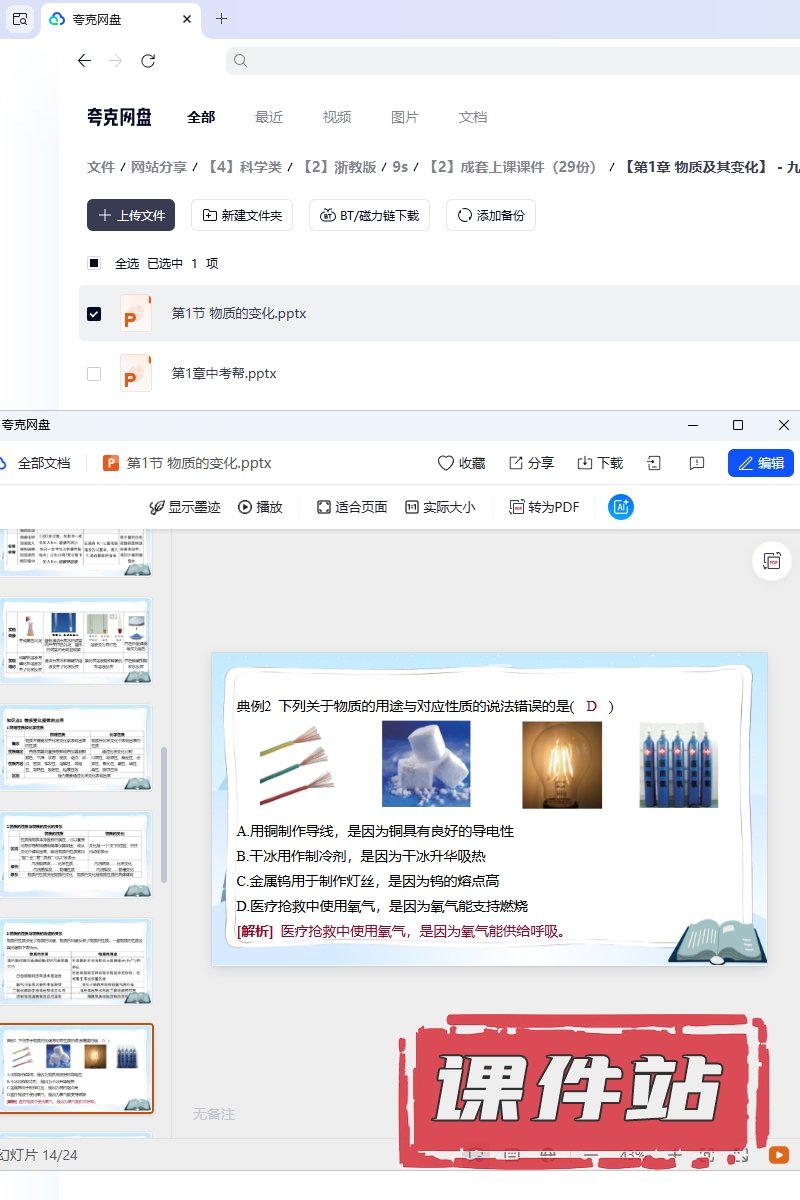
Task: Click the floating PDF convert icon on the right
Action: coord(772,562)
